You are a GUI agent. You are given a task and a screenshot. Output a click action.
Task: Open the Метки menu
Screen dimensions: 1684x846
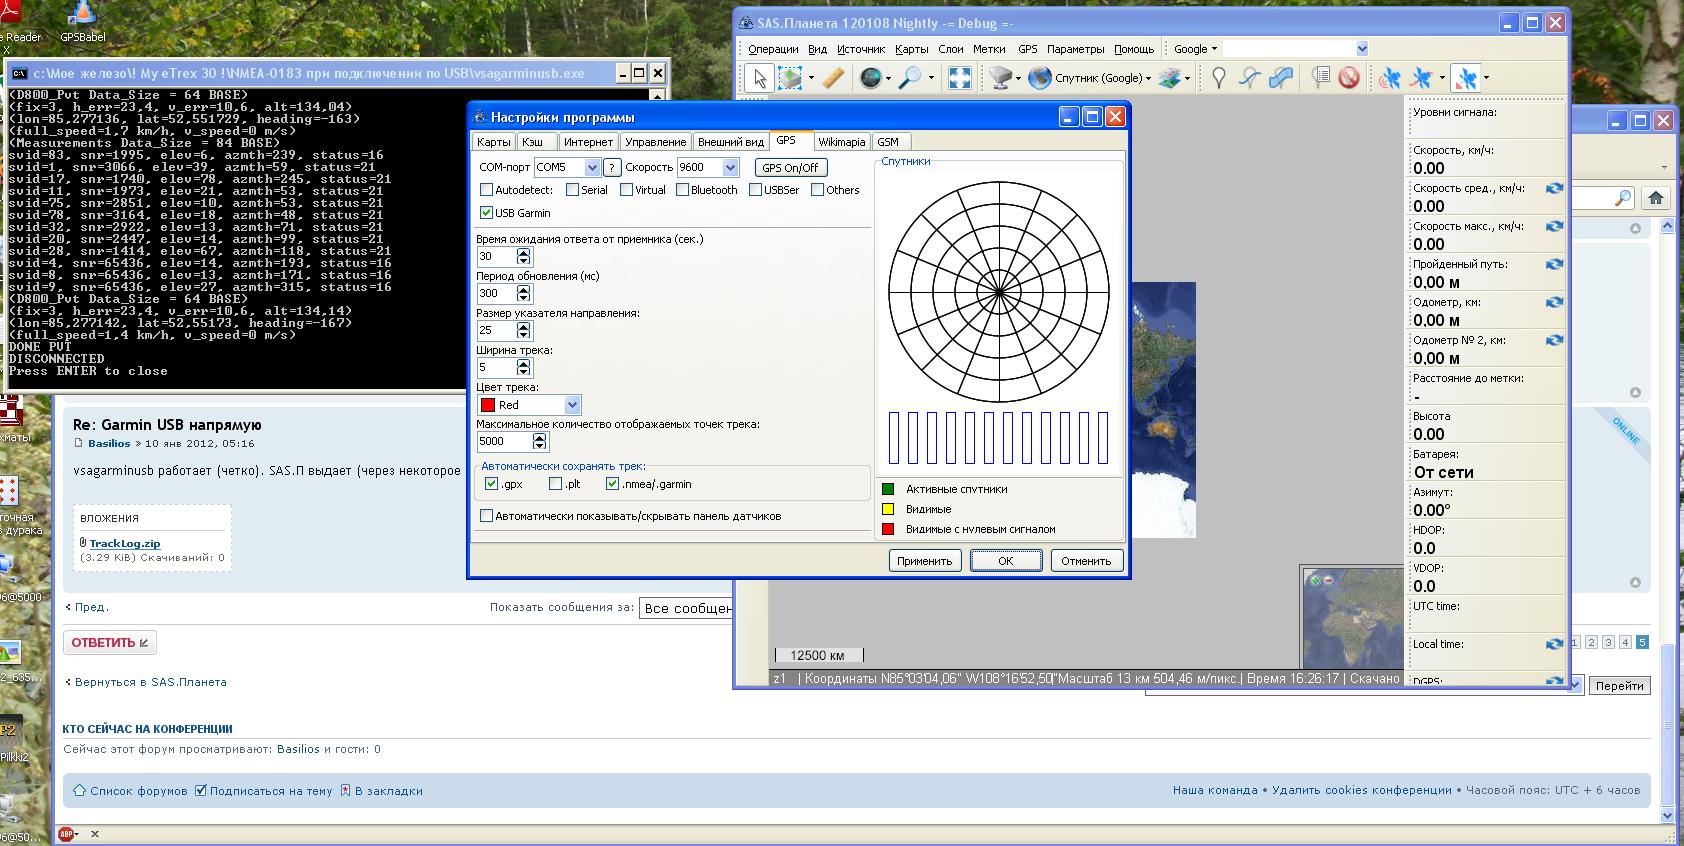click(988, 49)
